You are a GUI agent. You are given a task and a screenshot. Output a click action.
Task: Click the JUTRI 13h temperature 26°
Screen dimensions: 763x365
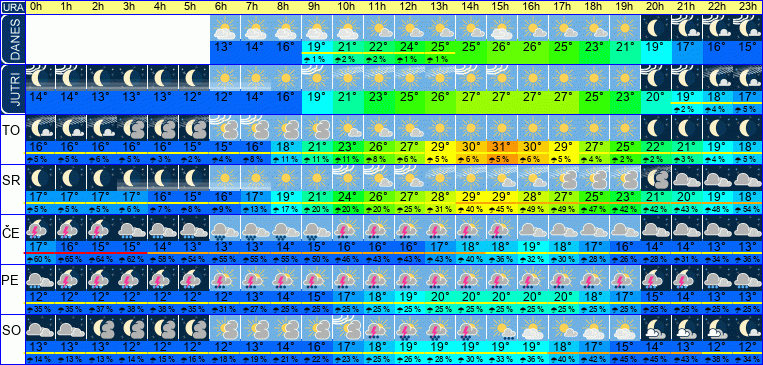[x=440, y=96]
